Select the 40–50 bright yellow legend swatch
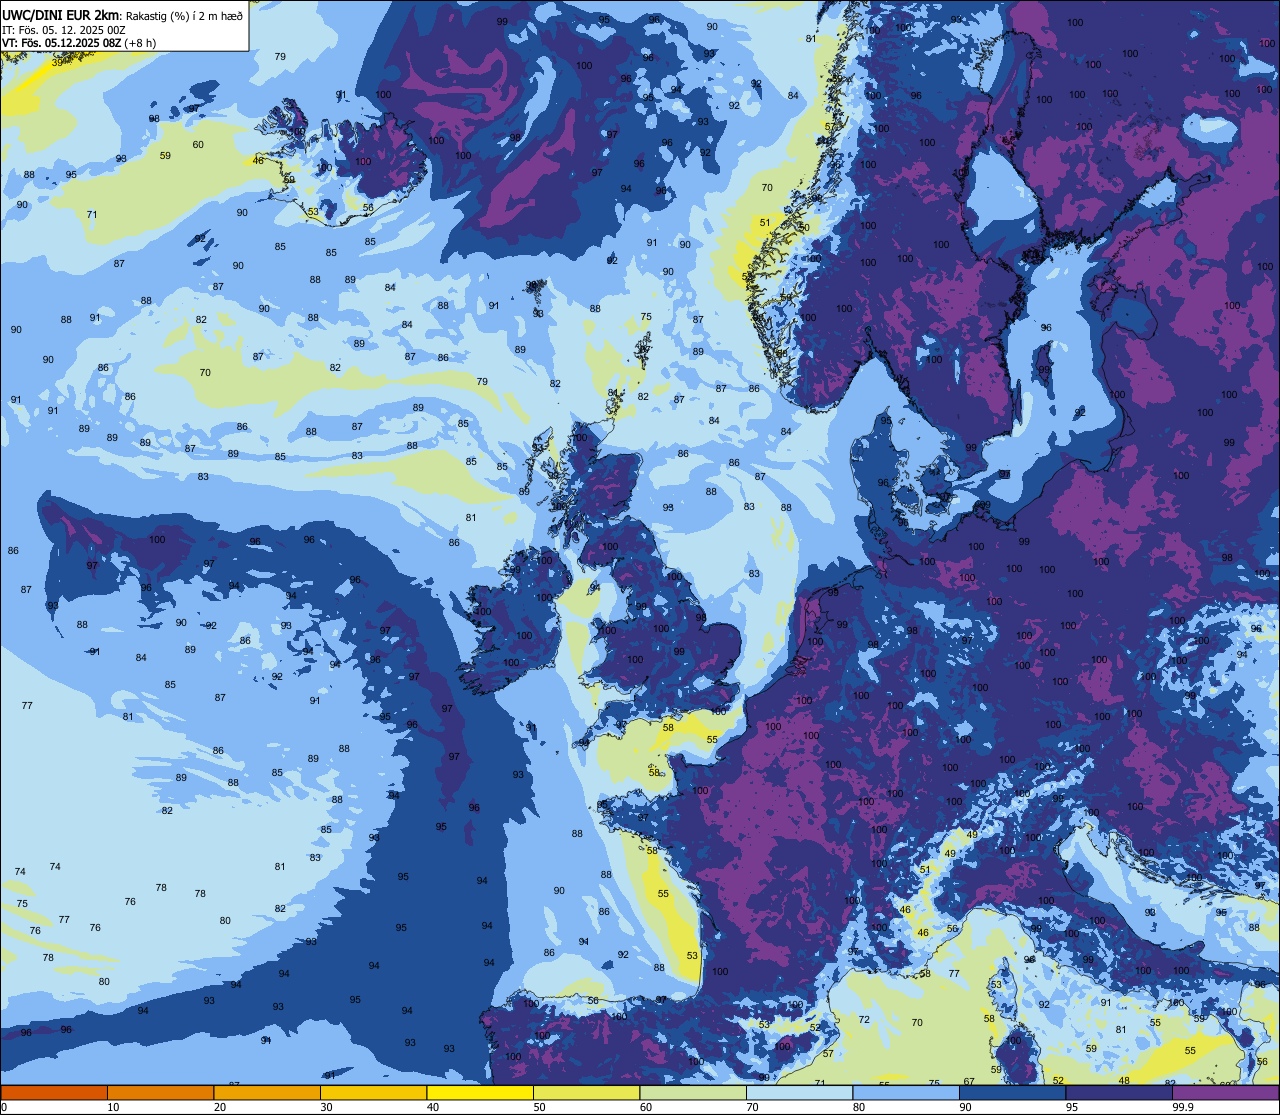The height and width of the screenshot is (1115, 1280). [x=480, y=1092]
